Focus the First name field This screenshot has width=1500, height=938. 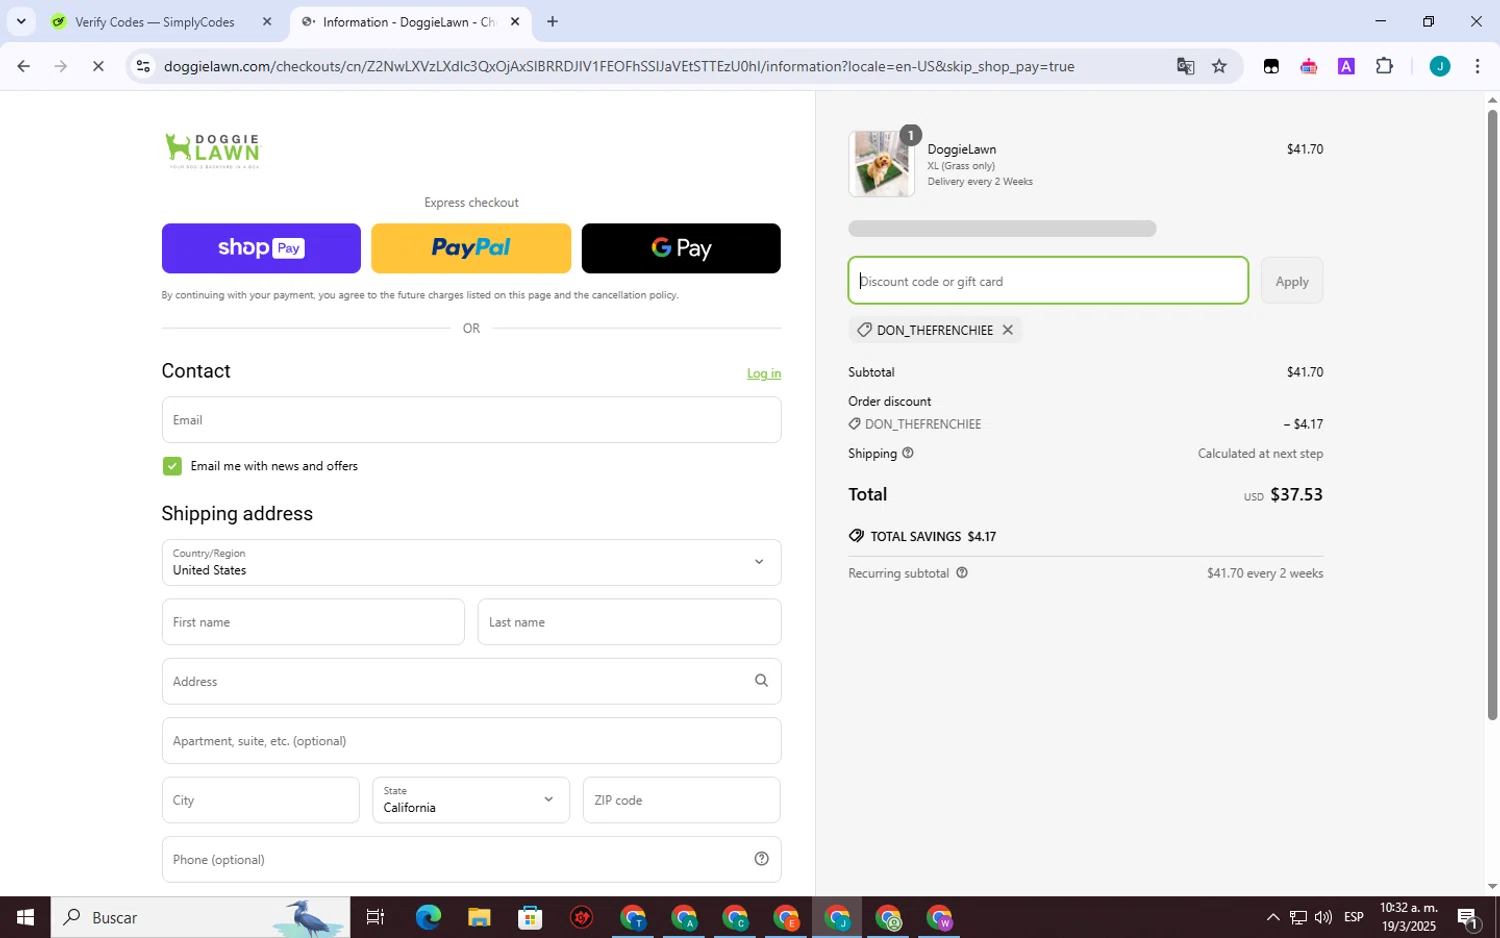313,622
